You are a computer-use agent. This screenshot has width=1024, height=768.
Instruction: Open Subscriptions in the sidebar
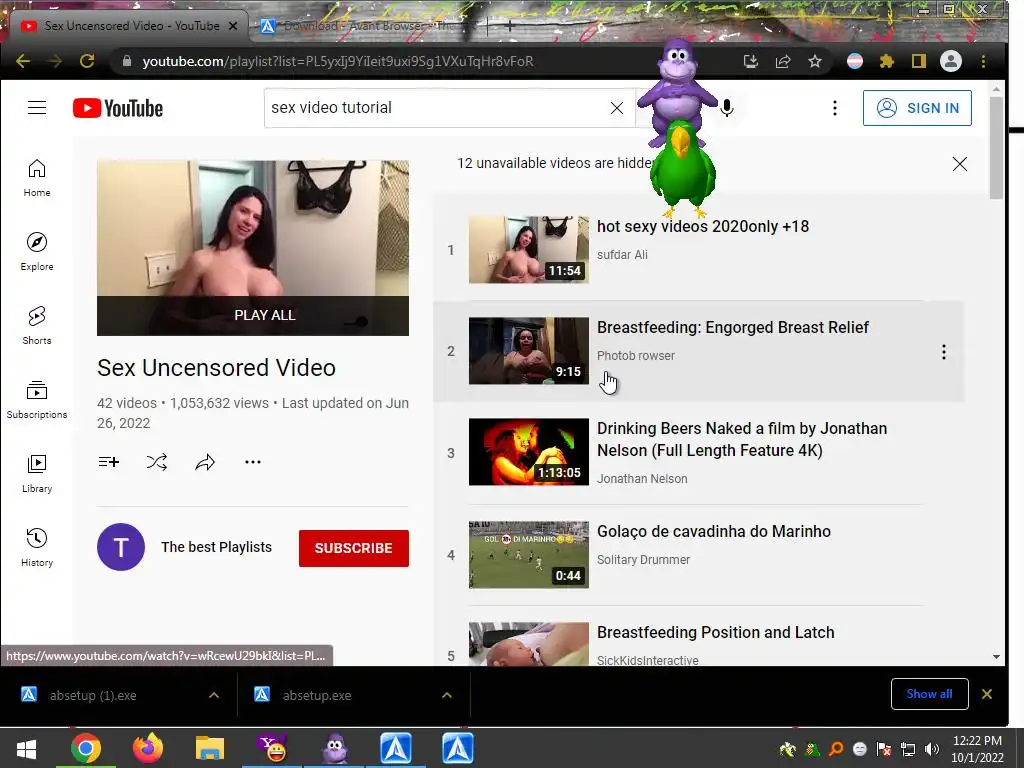tap(37, 400)
